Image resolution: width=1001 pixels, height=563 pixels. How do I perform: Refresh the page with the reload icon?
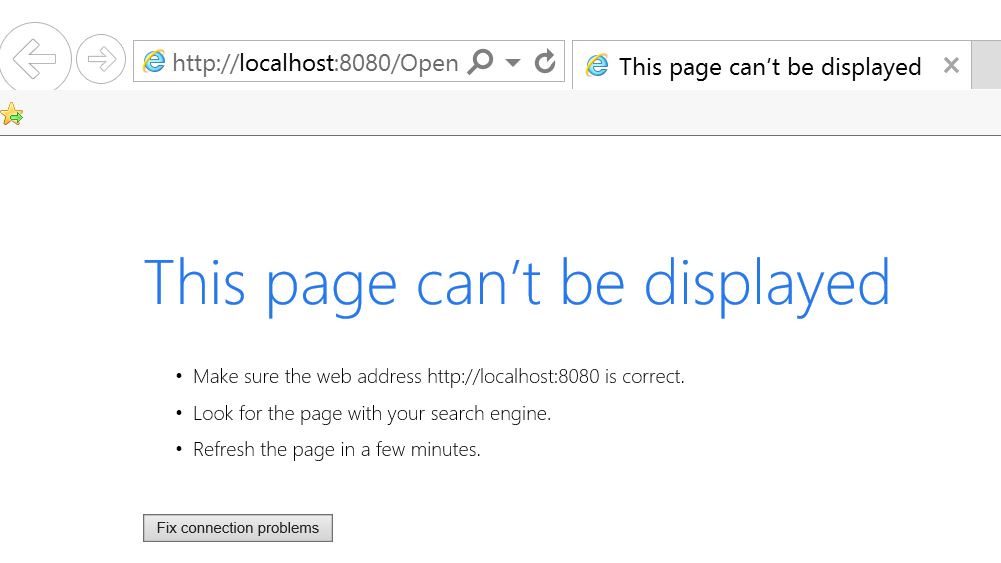click(x=545, y=62)
